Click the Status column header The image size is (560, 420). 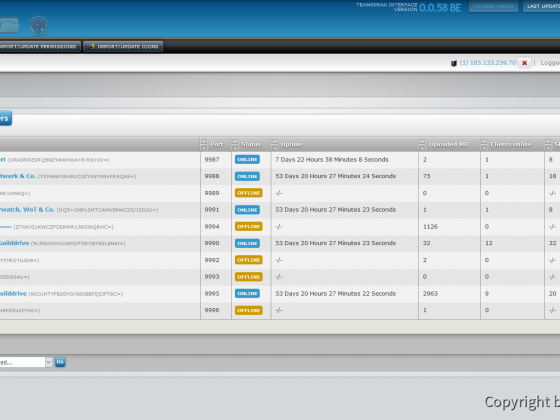pyautogui.click(x=251, y=144)
